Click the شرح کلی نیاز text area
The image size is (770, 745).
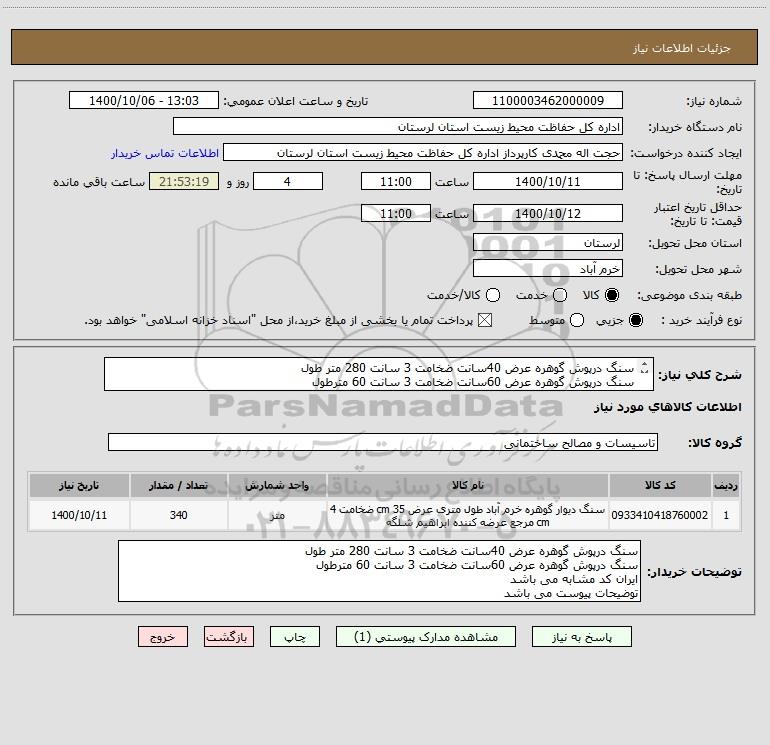(x=379, y=374)
